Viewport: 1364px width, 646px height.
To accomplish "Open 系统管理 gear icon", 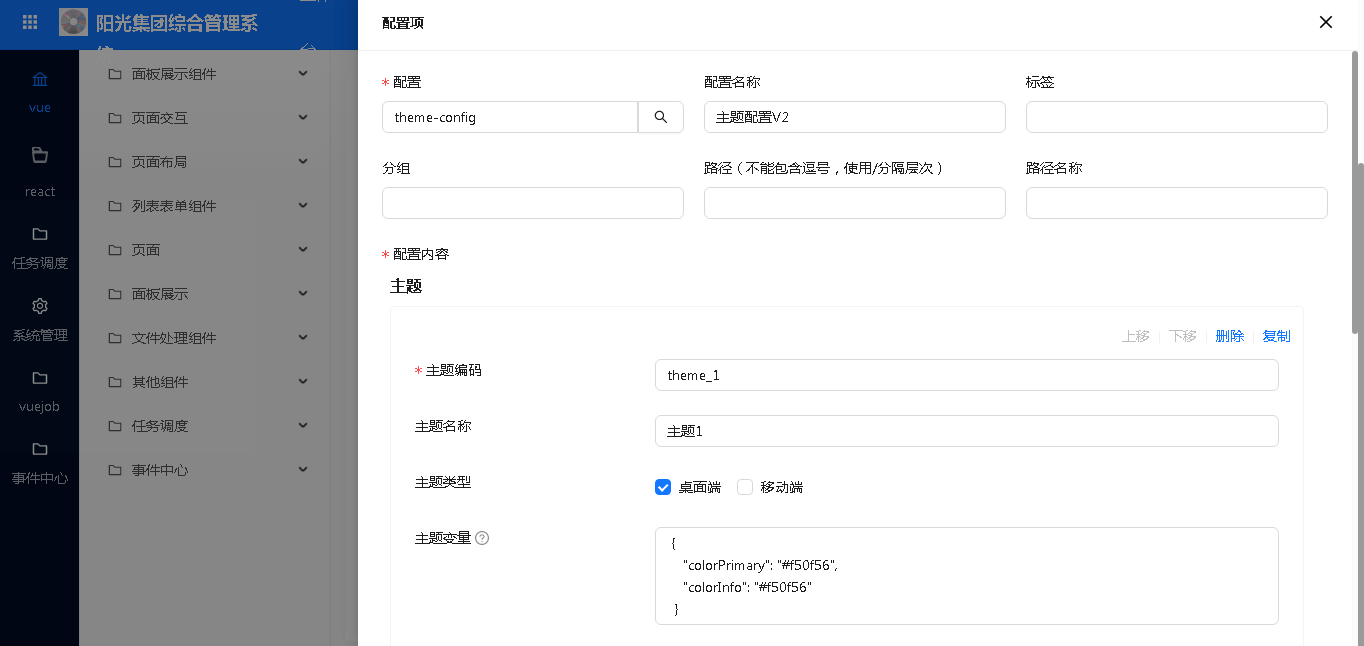I will pyautogui.click(x=40, y=305).
